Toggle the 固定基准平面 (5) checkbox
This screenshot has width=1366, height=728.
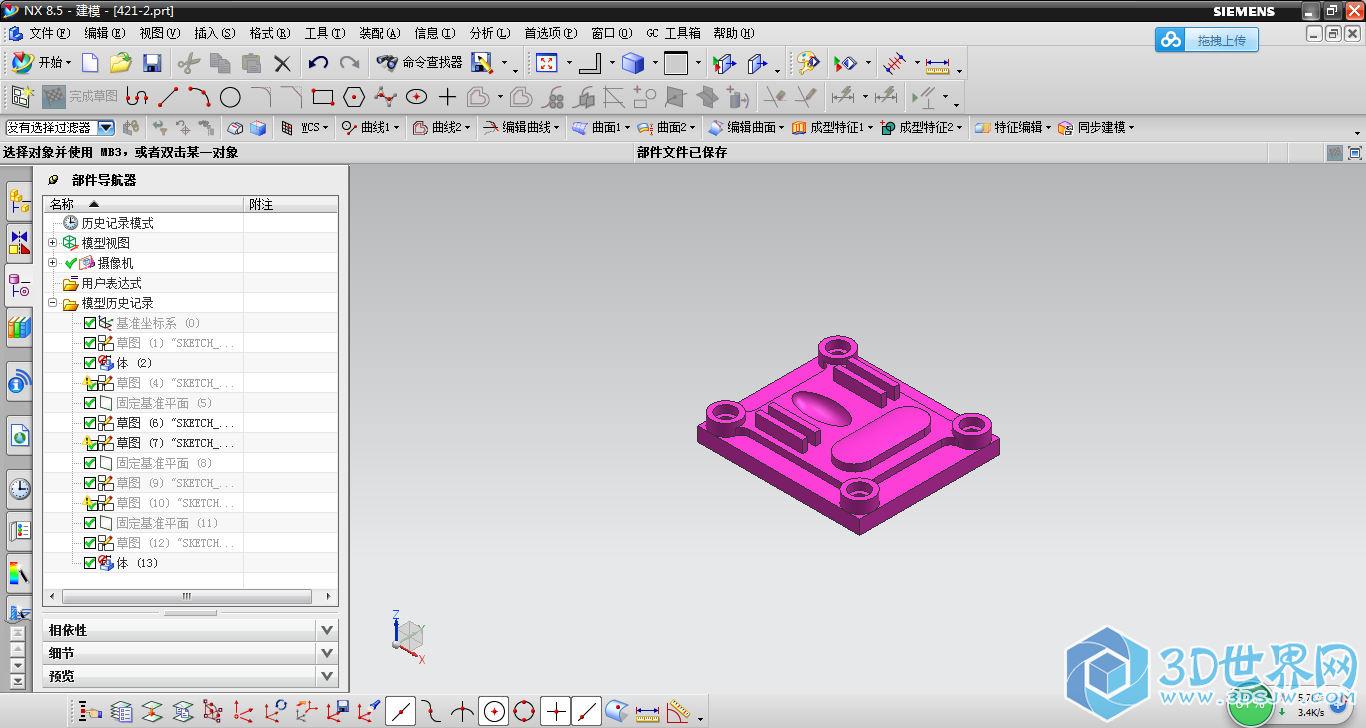click(x=90, y=403)
